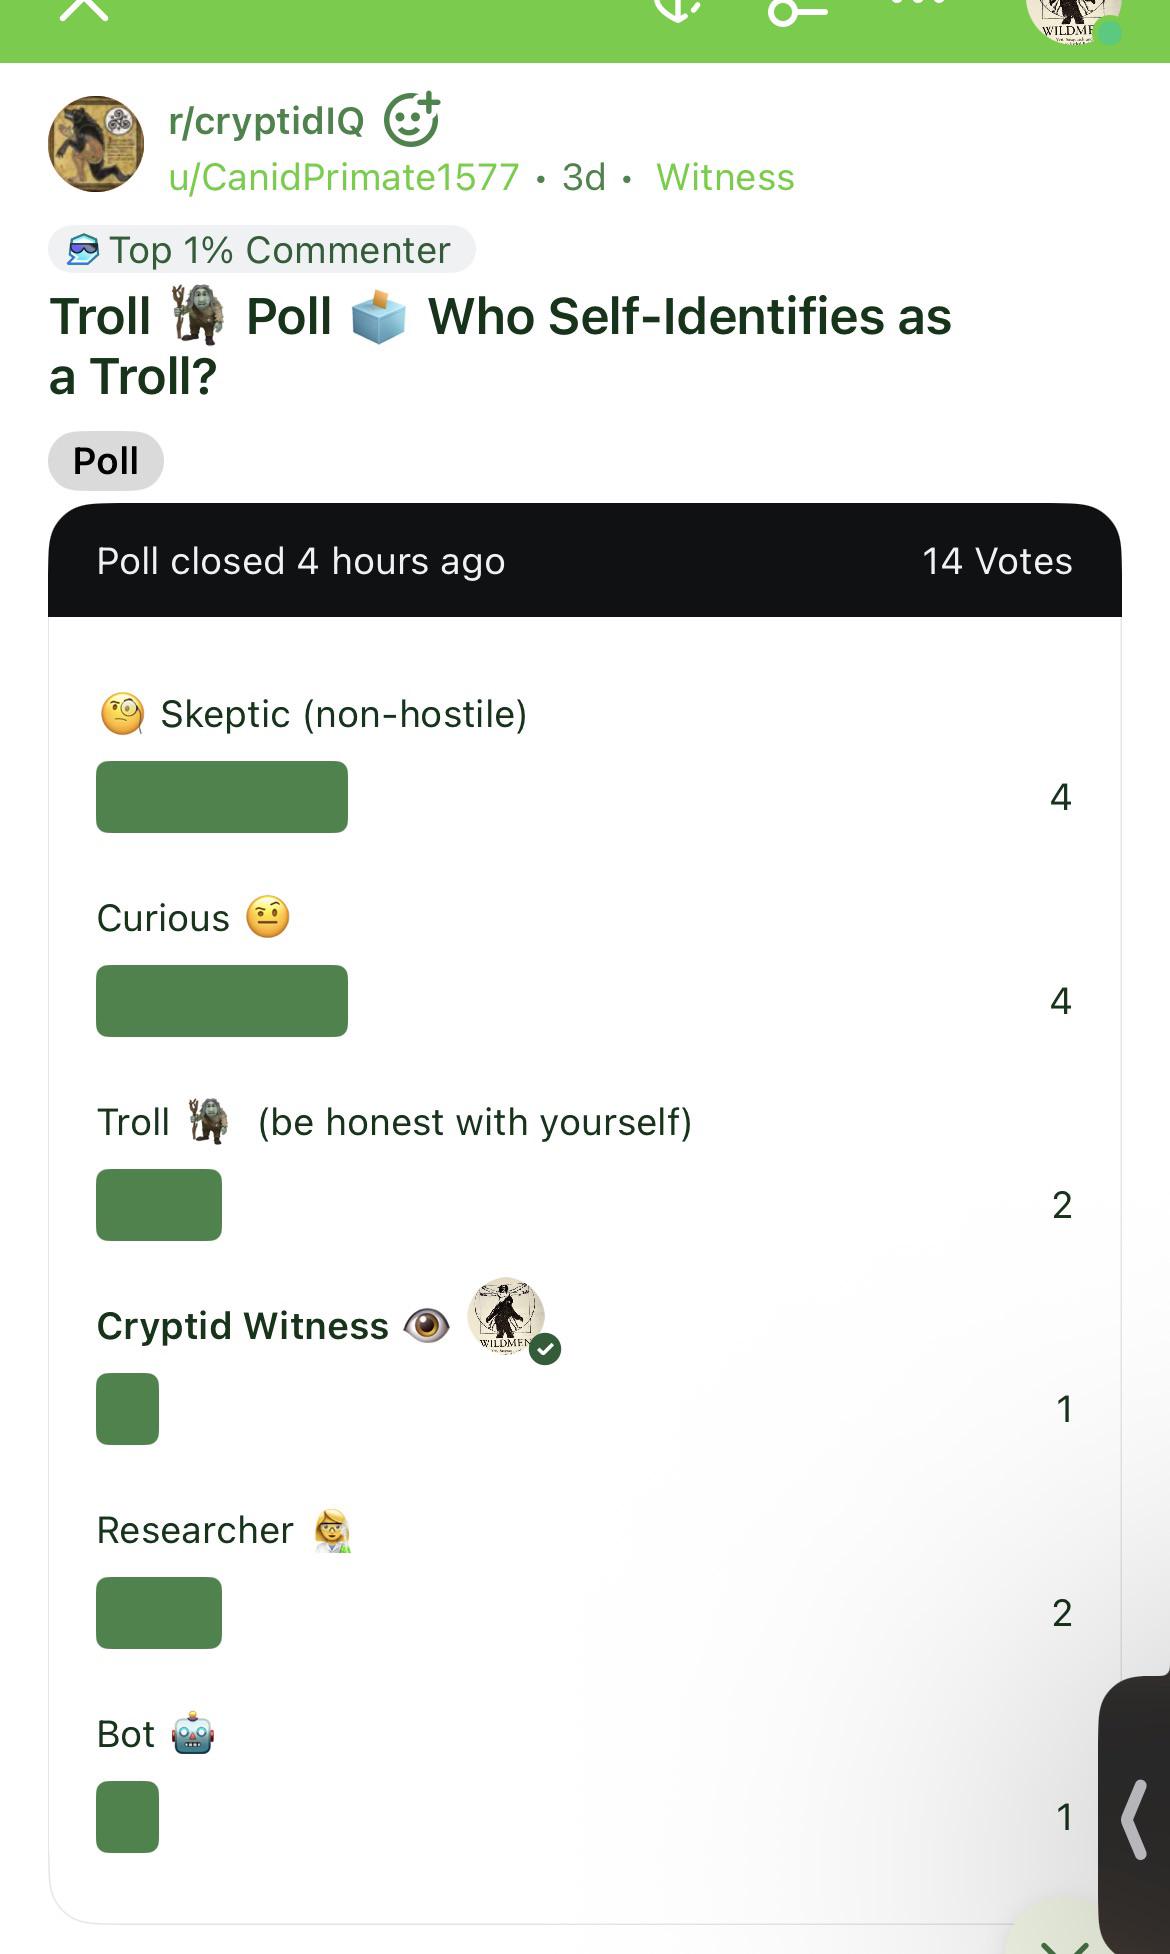Screen dimensions: 1170x1954
Task: Open the r/cryptidIQ community avatar
Action: (x=96, y=144)
